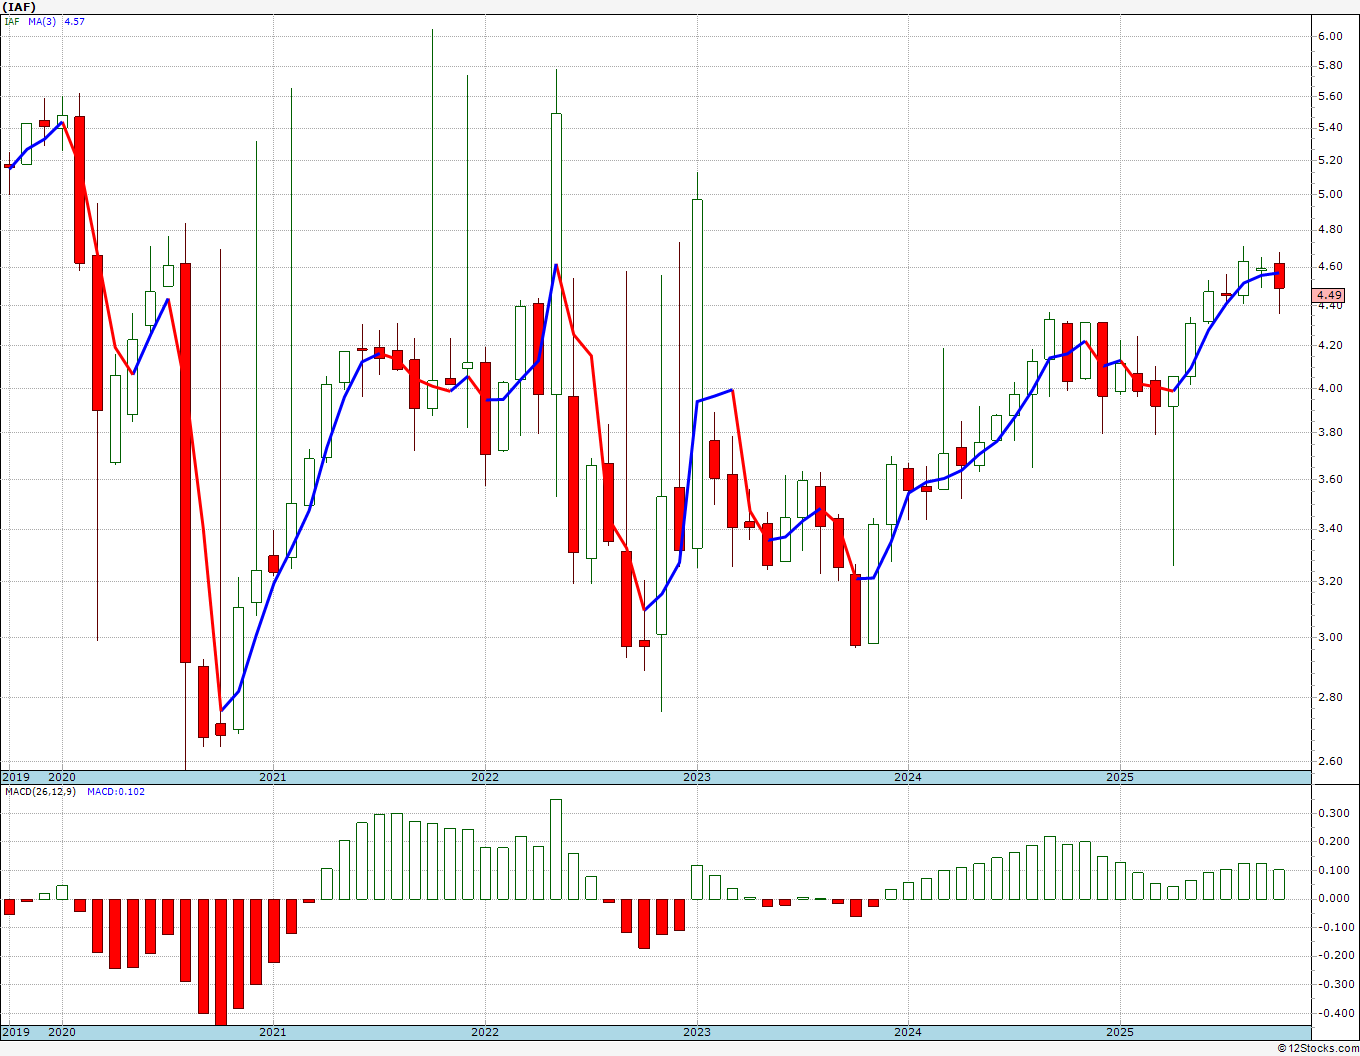Viewport: 1360px width, 1056px height.
Task: Click the 0.100 MACD axis label
Action: click(1333, 871)
